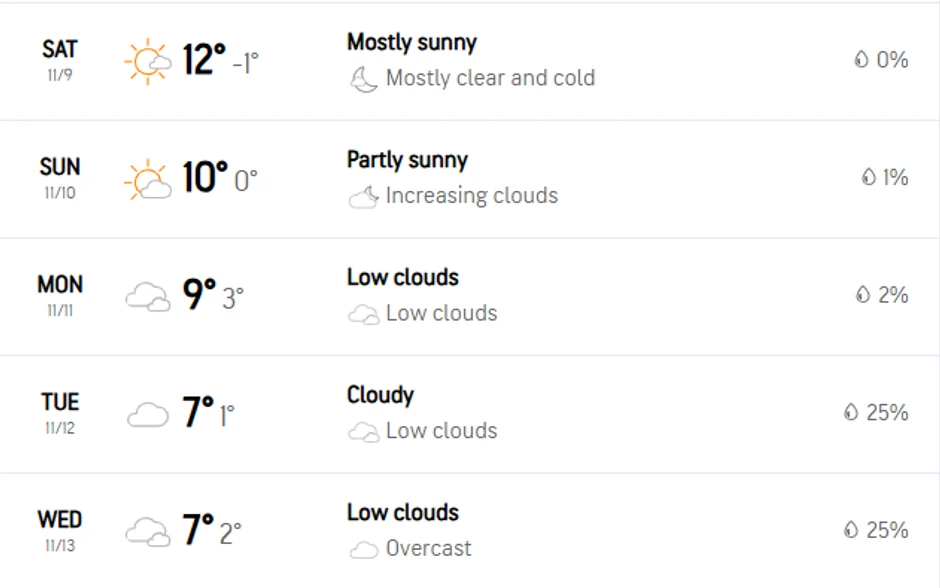Viewport: 940px width, 588px height.
Task: Open the SUN 11/10 day label
Action: click(x=60, y=177)
